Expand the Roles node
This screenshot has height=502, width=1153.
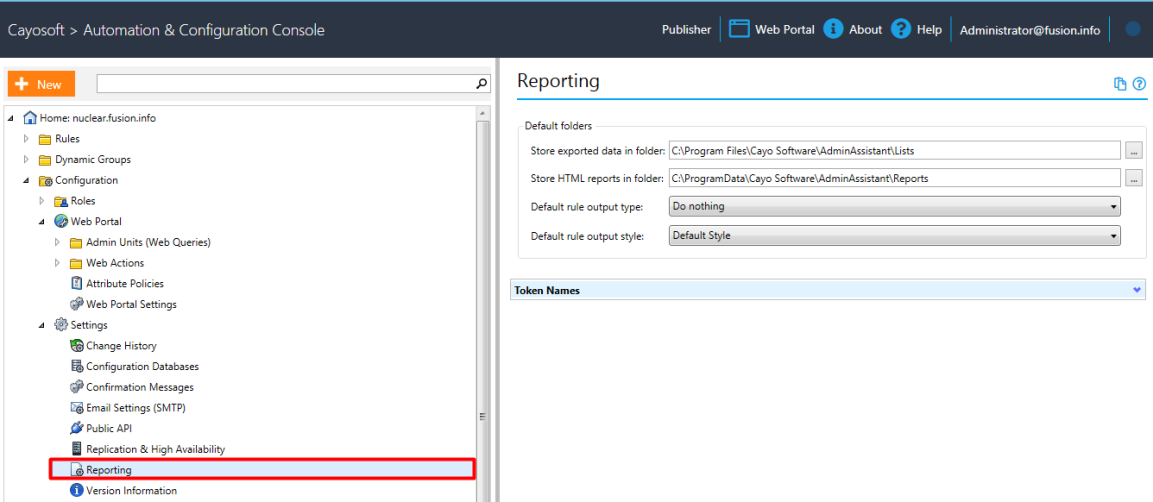pos(43,201)
